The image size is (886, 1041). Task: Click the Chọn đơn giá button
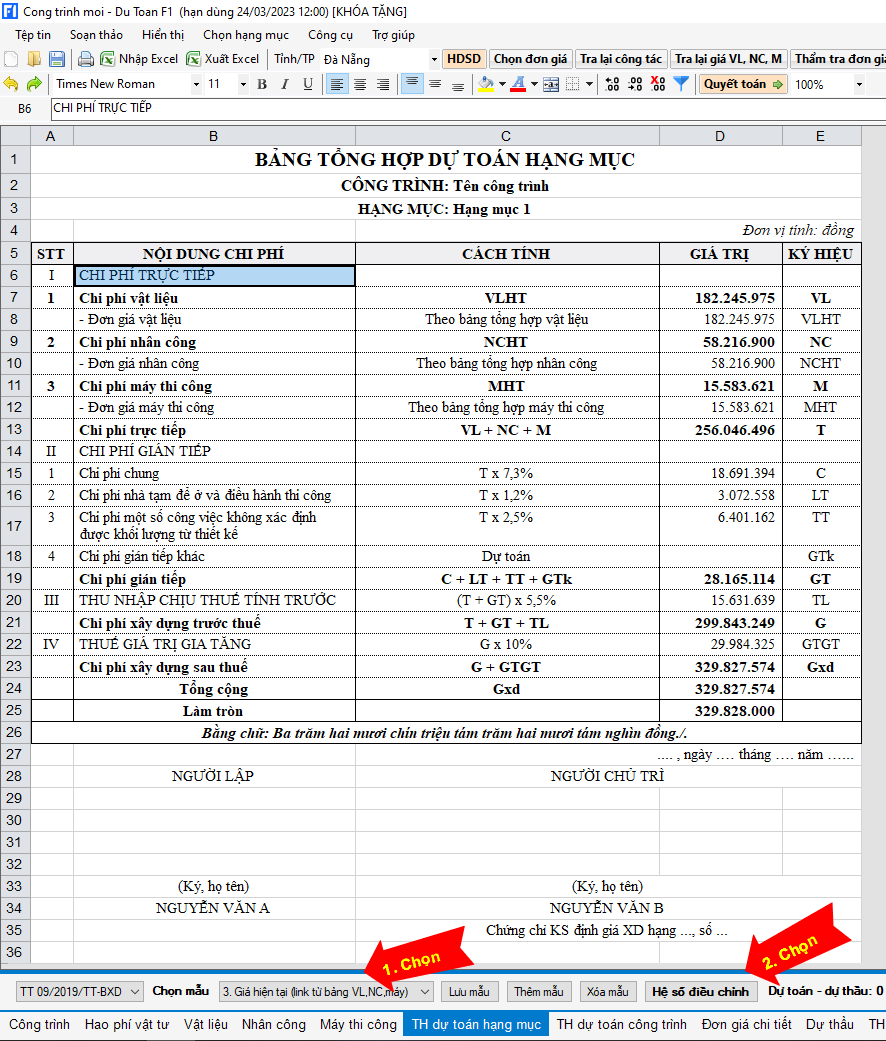(530, 59)
